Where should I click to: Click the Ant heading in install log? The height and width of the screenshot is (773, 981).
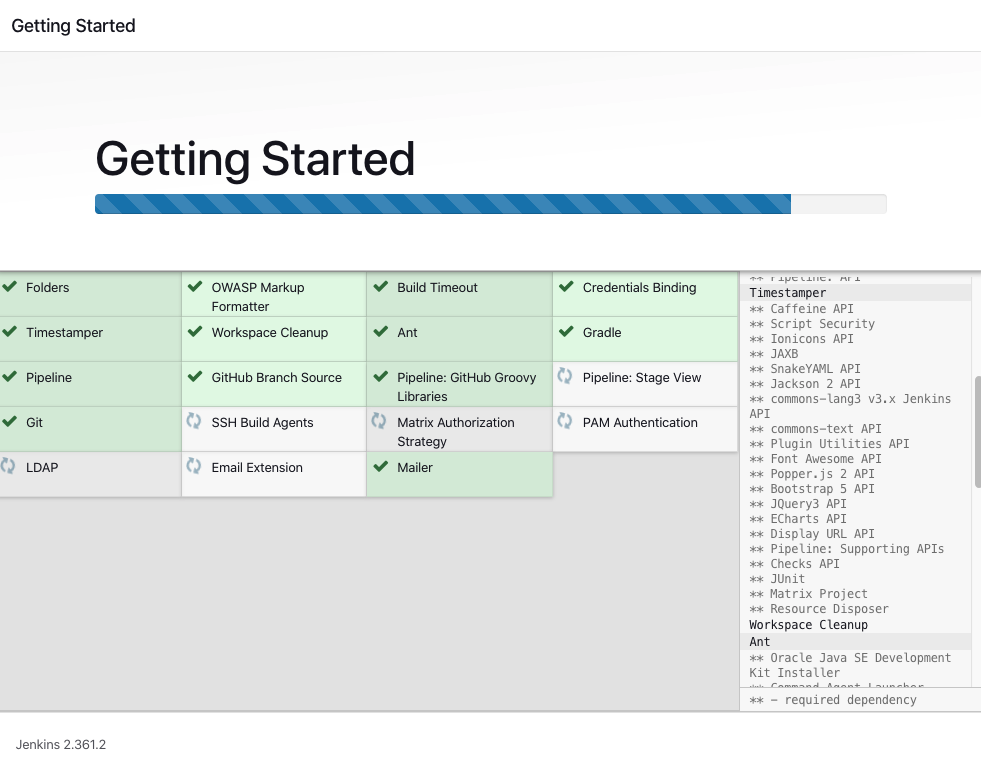[x=760, y=642]
